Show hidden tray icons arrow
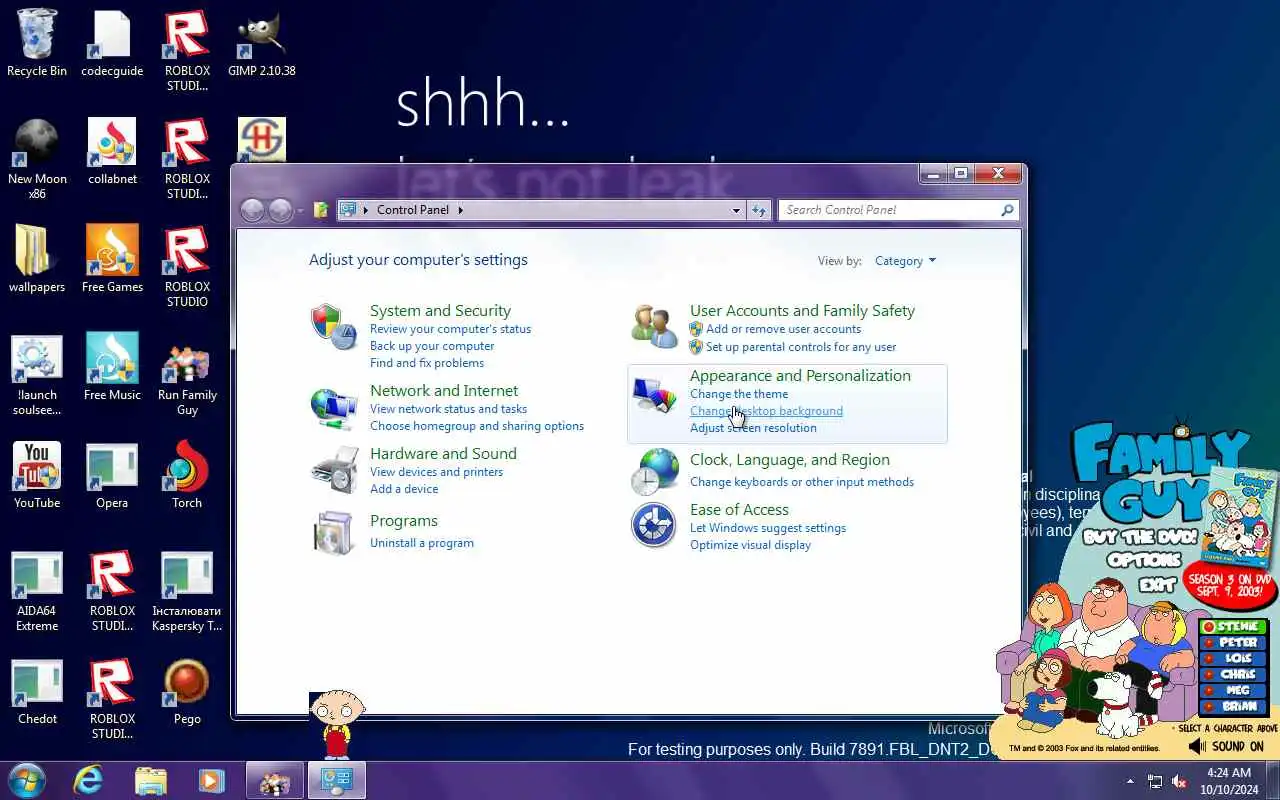 [1131, 781]
